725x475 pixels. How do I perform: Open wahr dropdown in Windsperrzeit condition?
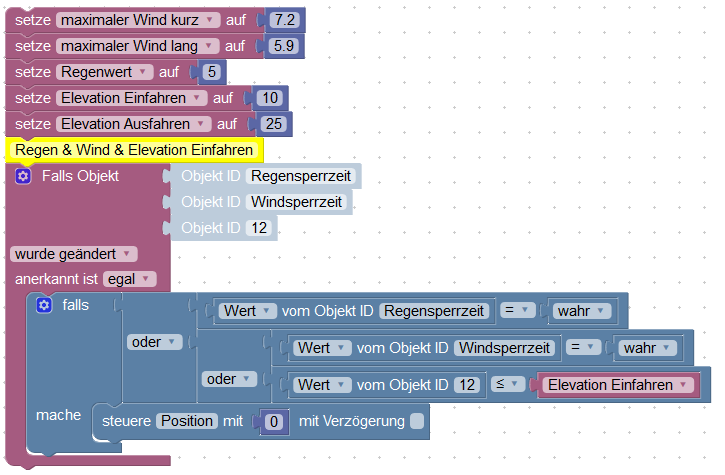648,348
